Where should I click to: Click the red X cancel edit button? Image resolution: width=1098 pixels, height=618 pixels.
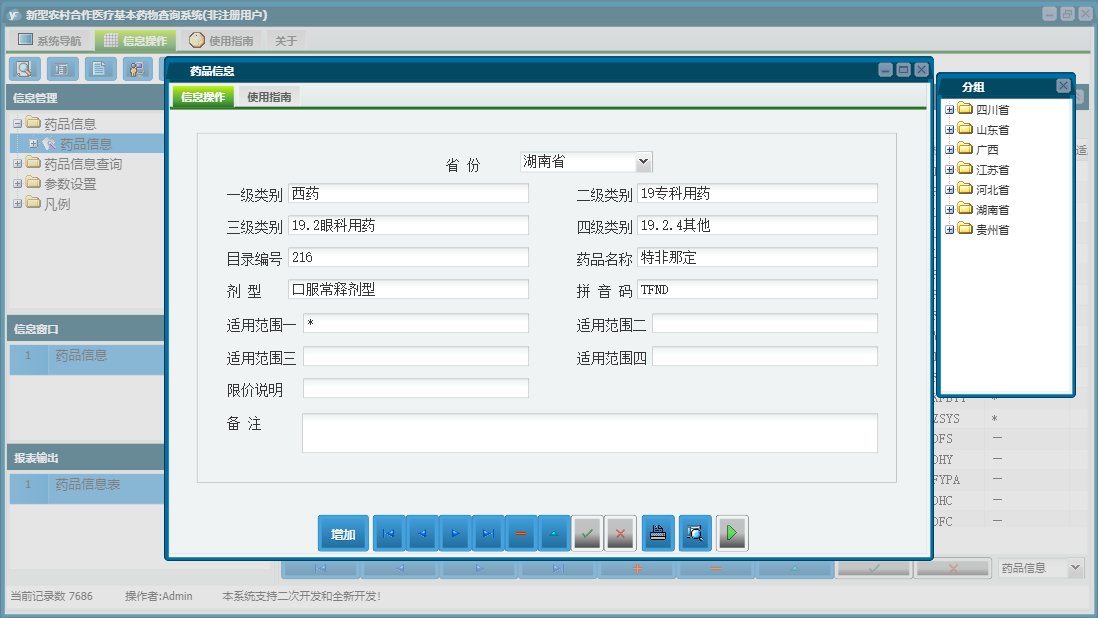[x=620, y=533]
